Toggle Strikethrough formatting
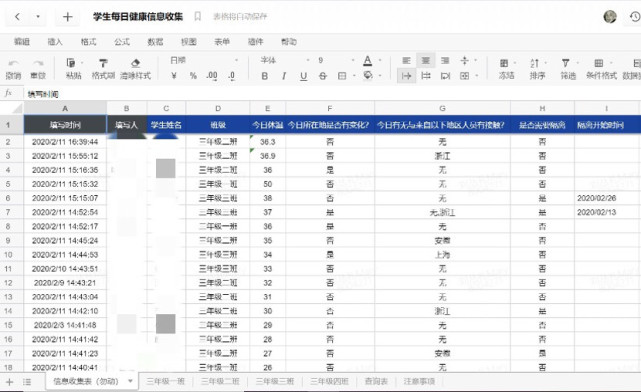Screen dimensions: 641x392 [323, 76]
